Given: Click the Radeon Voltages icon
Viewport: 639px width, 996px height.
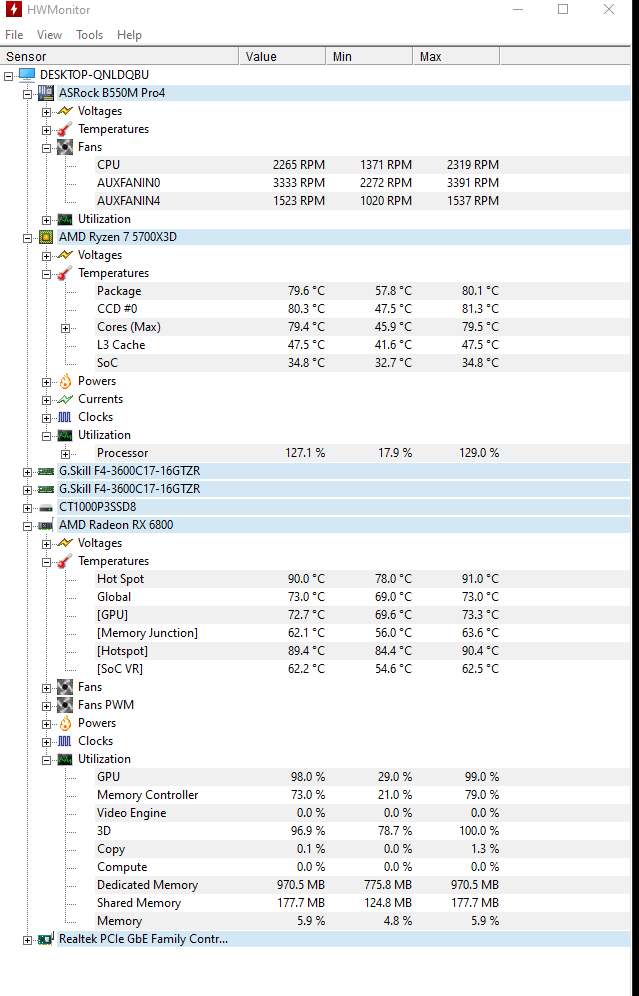Looking at the screenshot, I should pyautogui.click(x=65, y=543).
